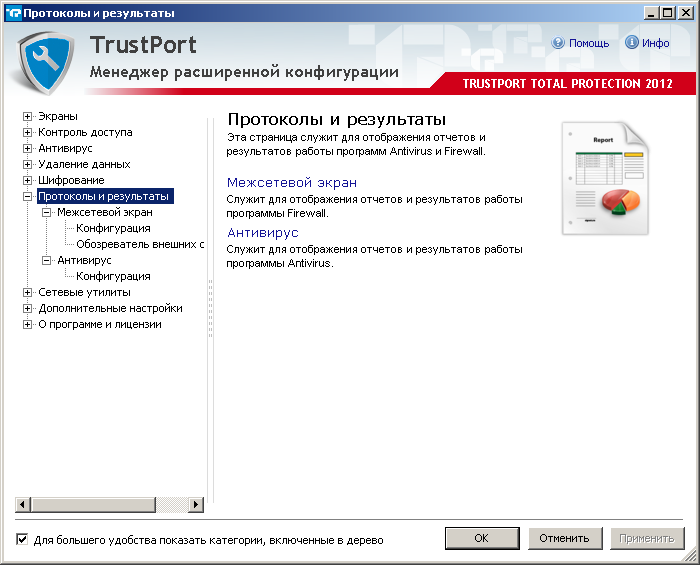The height and width of the screenshot is (565, 700).
Task: Collapse the nested Антивирус subnode
Action: click(46, 260)
